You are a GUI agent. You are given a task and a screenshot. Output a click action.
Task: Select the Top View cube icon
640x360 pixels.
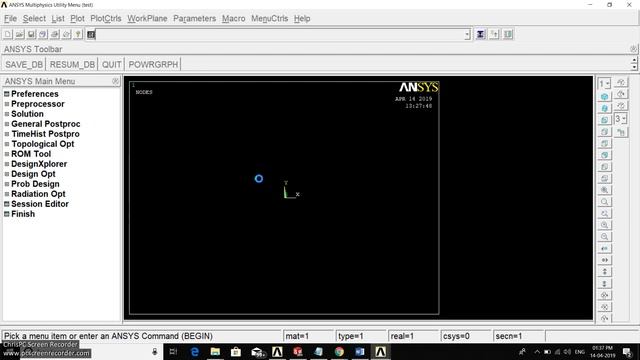tap(604, 143)
